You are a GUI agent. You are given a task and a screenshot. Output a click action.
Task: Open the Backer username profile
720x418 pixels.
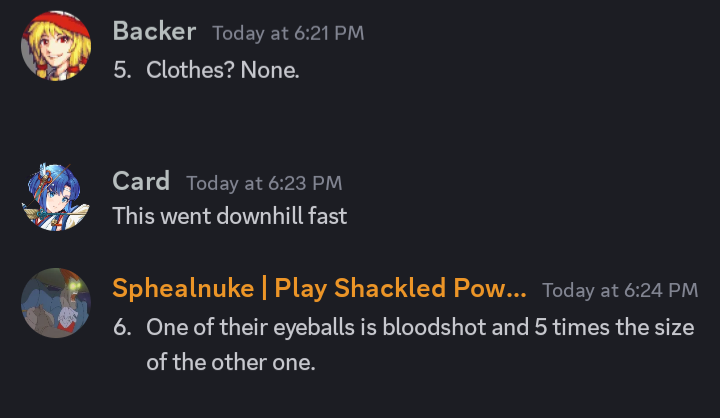[x=154, y=32]
